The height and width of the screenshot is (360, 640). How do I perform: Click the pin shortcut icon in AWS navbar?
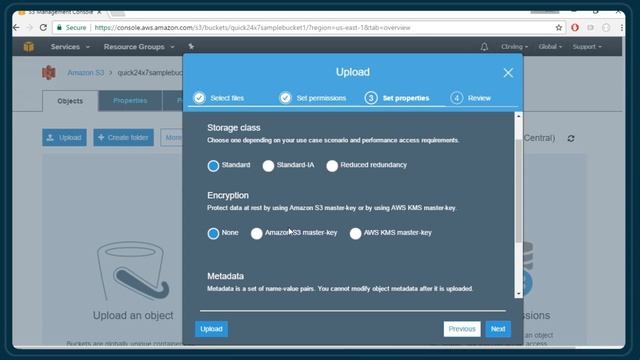click(191, 47)
